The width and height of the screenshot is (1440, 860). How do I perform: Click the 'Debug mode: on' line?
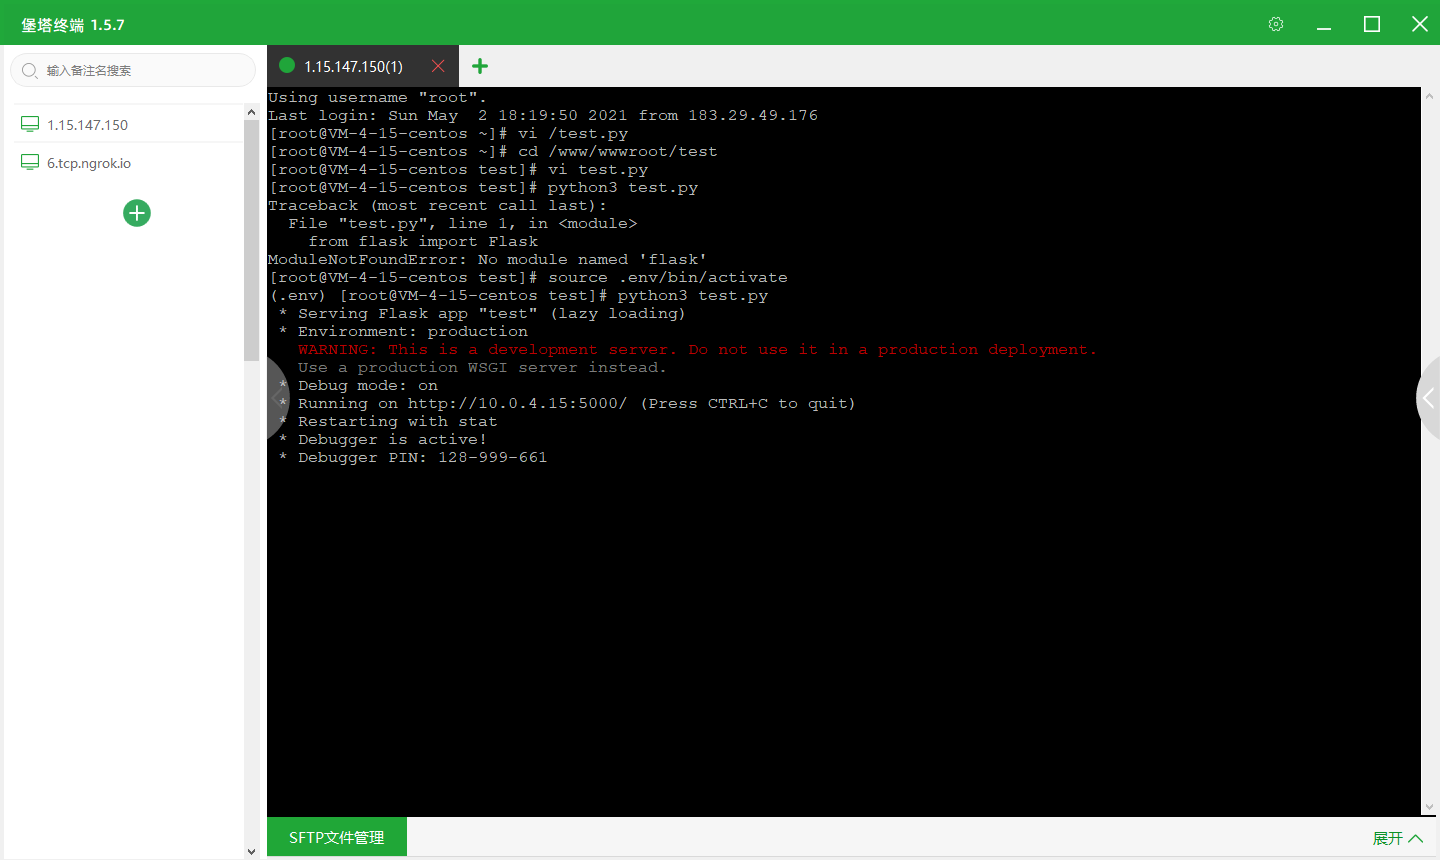(x=358, y=386)
